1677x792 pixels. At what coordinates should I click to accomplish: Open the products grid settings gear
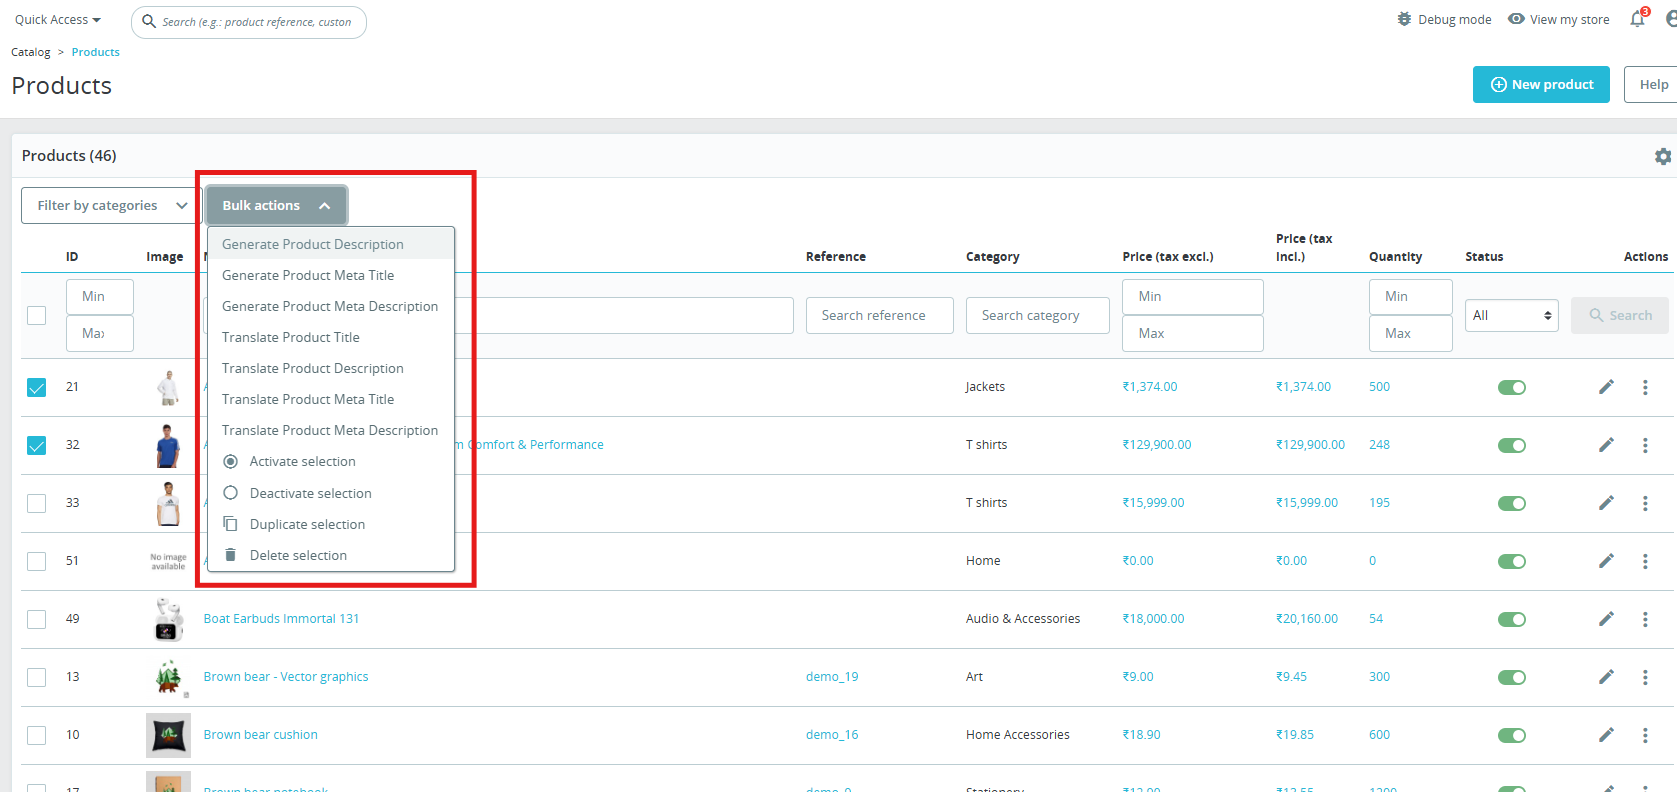click(1663, 156)
